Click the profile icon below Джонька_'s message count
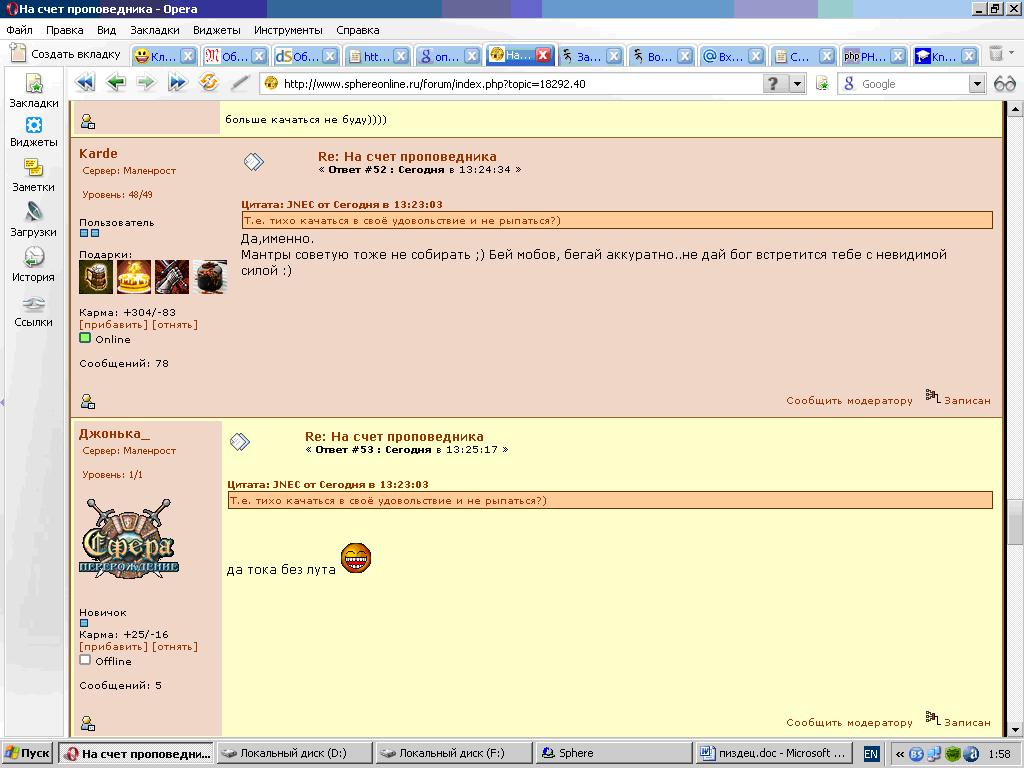Image resolution: width=1024 pixels, height=768 pixels. (88, 723)
